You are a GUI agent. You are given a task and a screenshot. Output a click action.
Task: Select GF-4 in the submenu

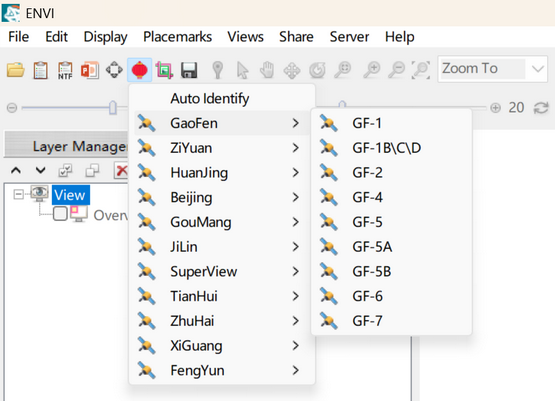pyautogui.click(x=391, y=197)
